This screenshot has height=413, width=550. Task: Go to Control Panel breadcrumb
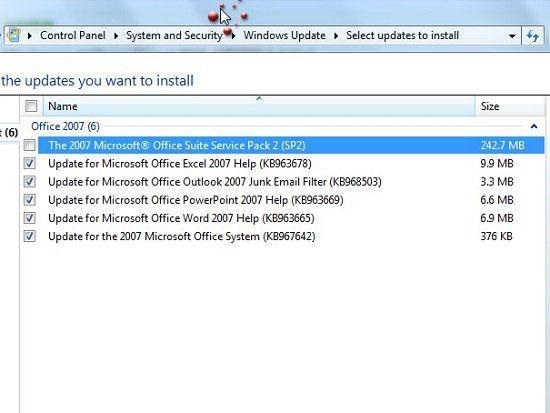[73, 35]
